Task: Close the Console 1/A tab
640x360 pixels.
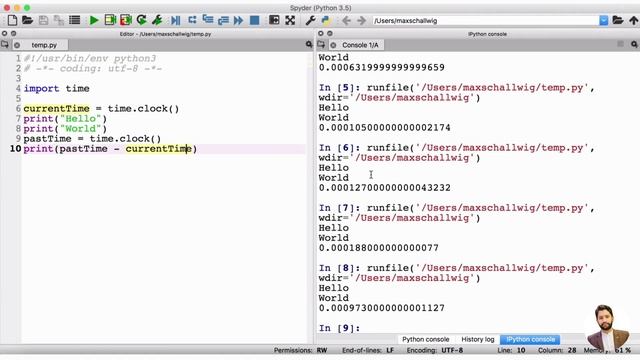Action: click(x=333, y=45)
